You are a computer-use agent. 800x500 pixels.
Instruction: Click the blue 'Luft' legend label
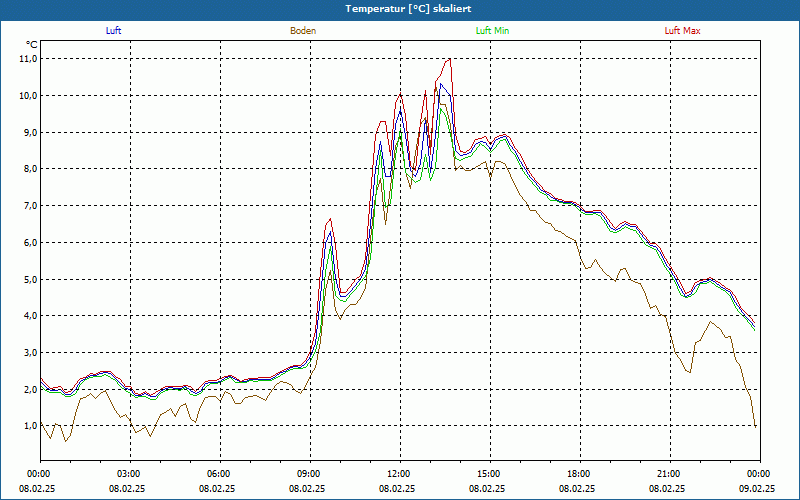113,31
